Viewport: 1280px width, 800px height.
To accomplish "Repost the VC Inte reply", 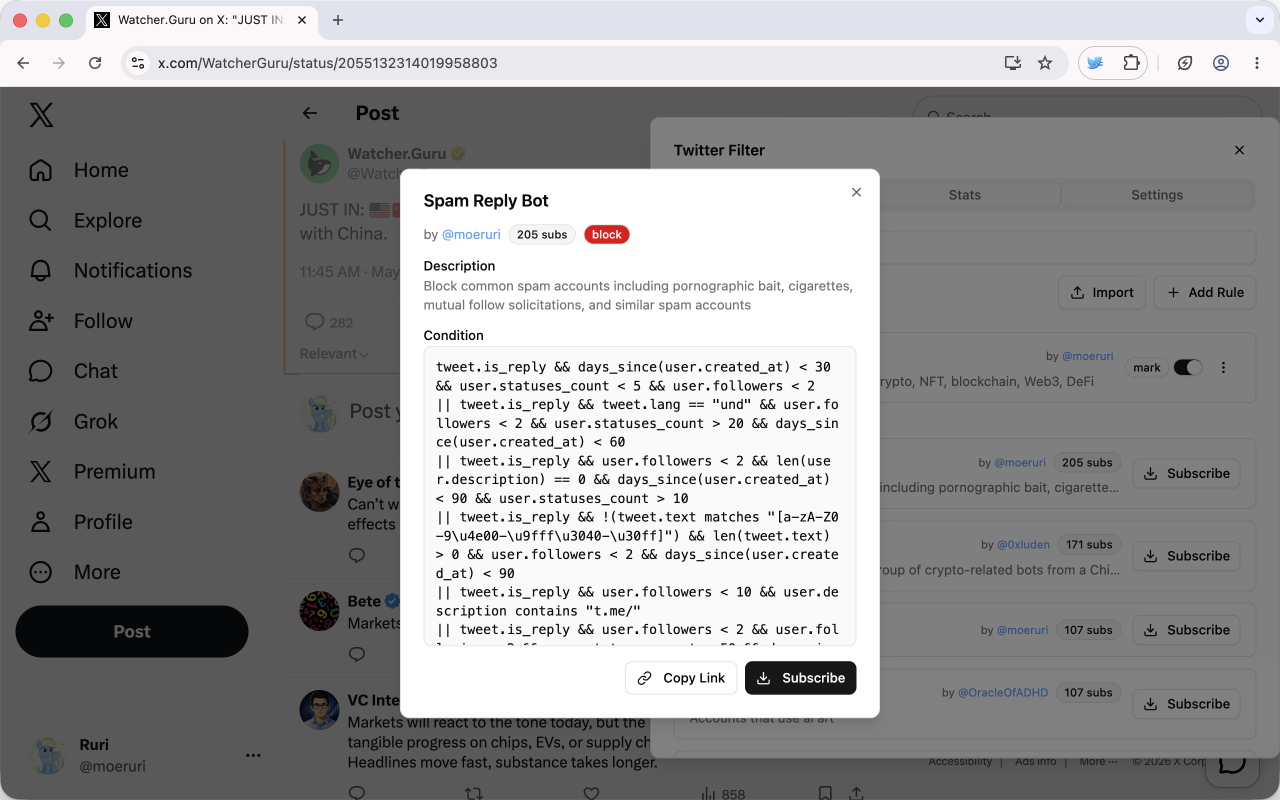I will [x=474, y=794].
